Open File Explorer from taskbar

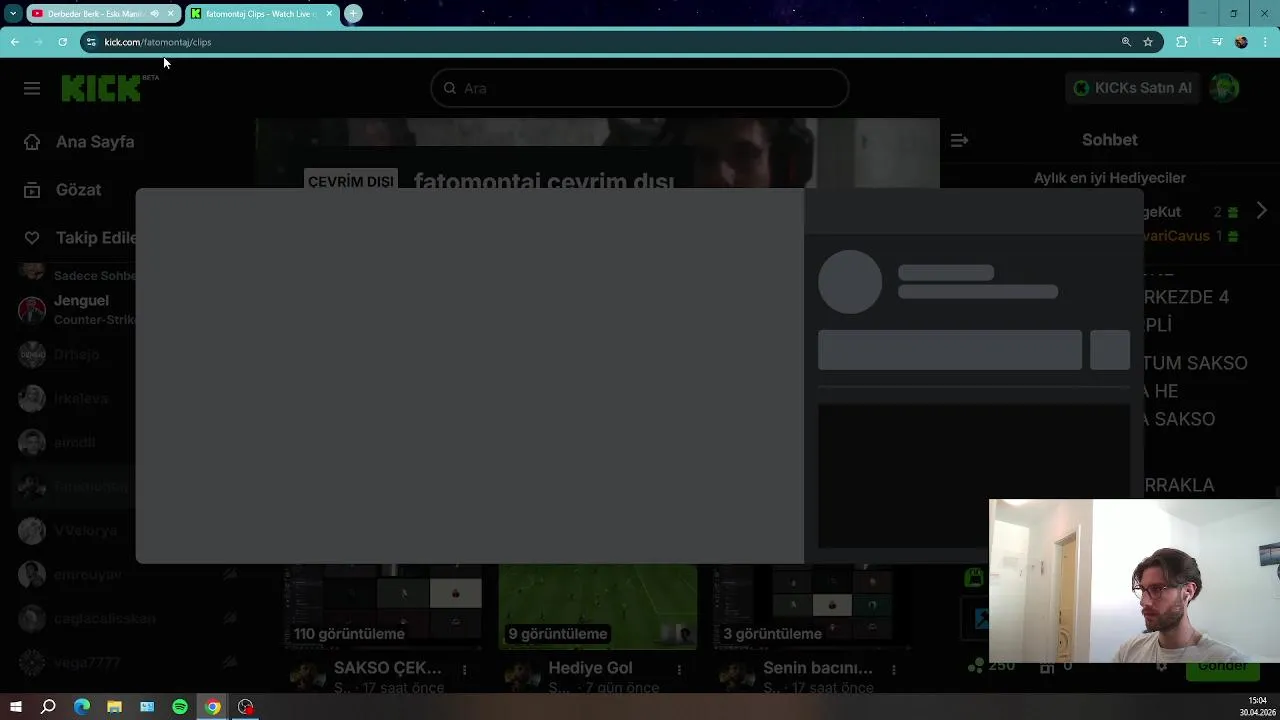point(114,707)
